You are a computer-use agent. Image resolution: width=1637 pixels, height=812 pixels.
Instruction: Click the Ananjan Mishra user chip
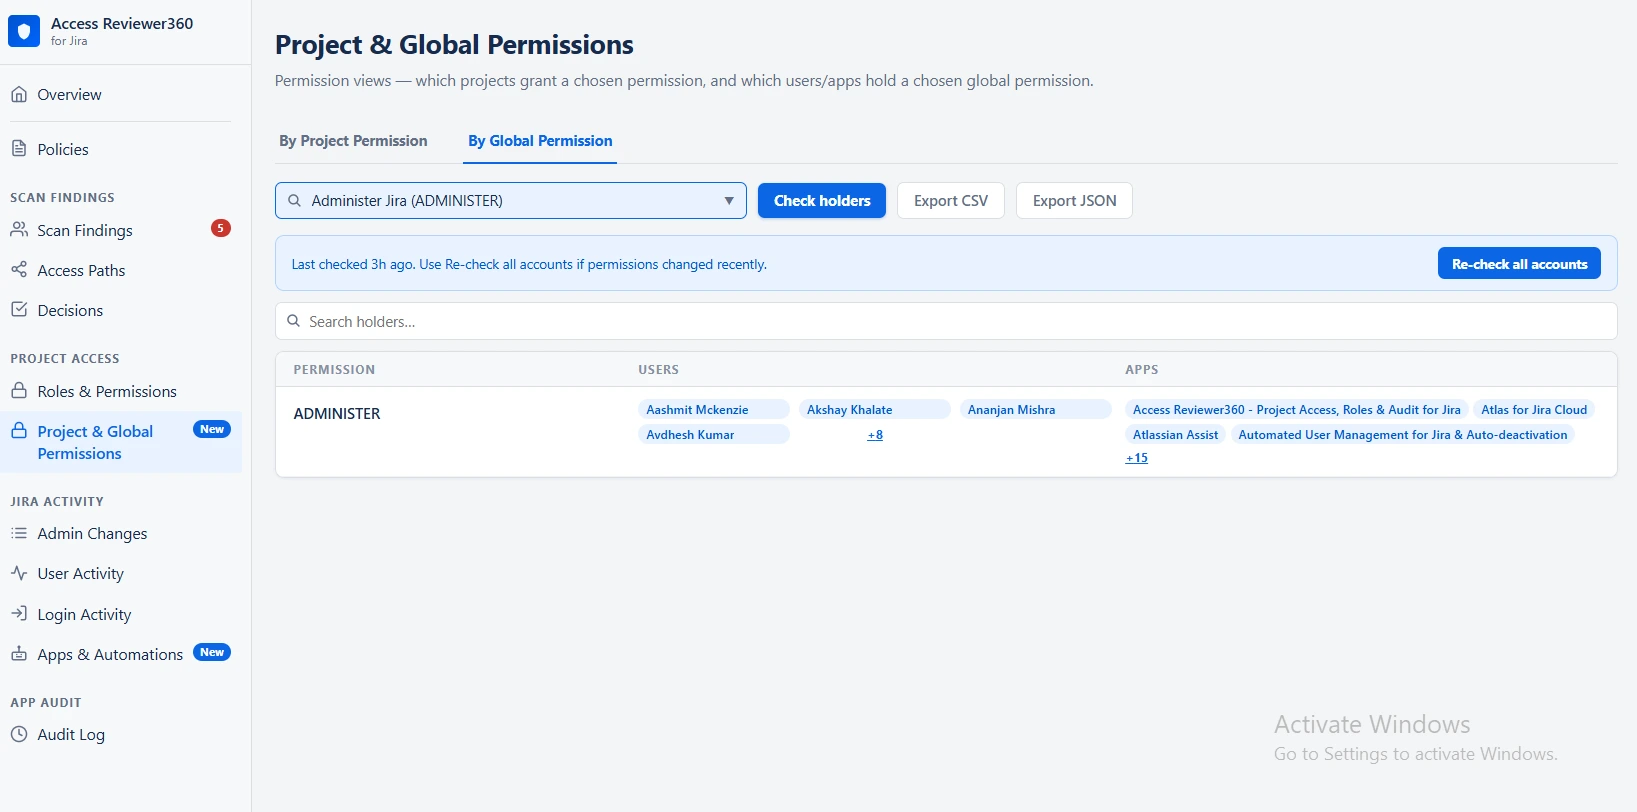click(x=1035, y=409)
